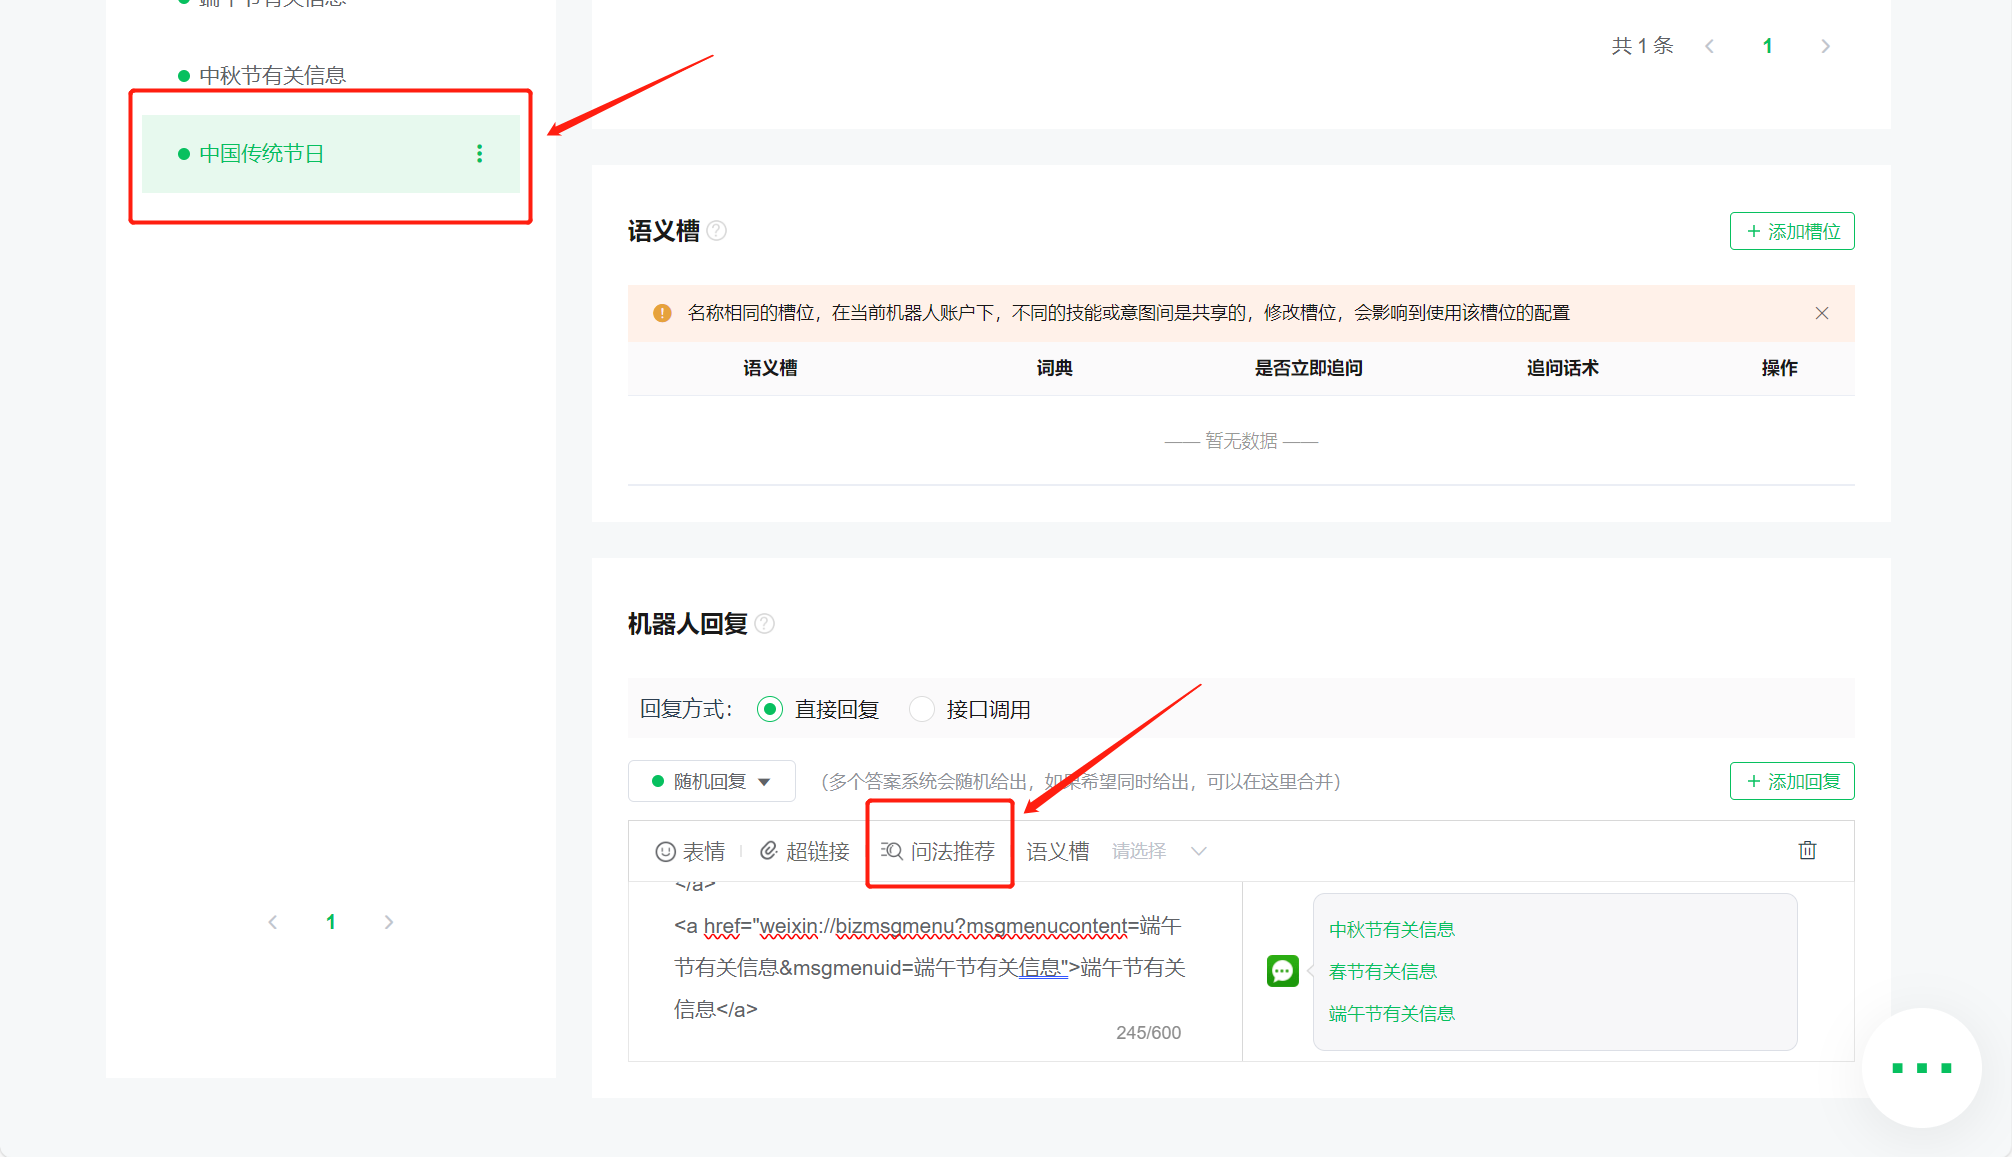The height and width of the screenshot is (1157, 2012).
Task: Click the help icon beside 机器人回复 heading
Action: (x=765, y=624)
